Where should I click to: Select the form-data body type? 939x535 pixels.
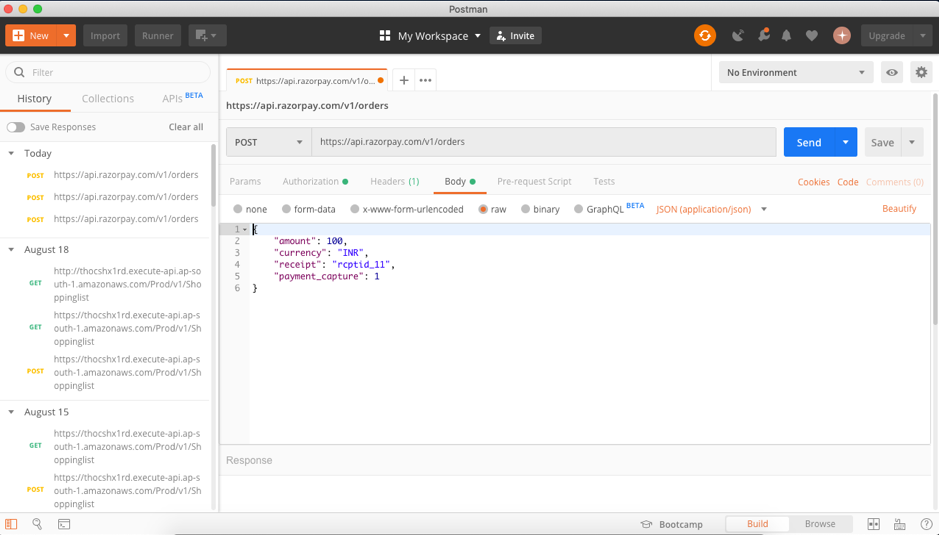point(286,209)
